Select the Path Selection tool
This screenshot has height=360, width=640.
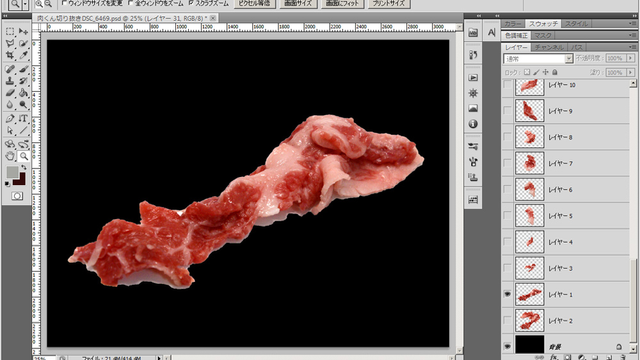tap(10, 131)
